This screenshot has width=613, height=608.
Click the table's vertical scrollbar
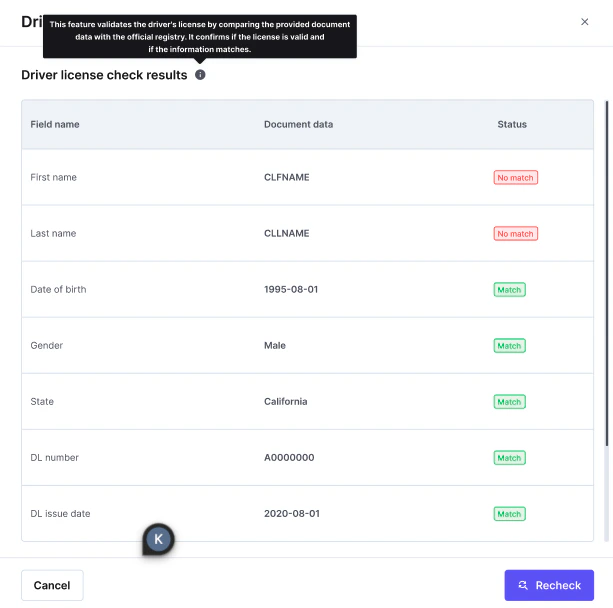[x=606, y=274]
